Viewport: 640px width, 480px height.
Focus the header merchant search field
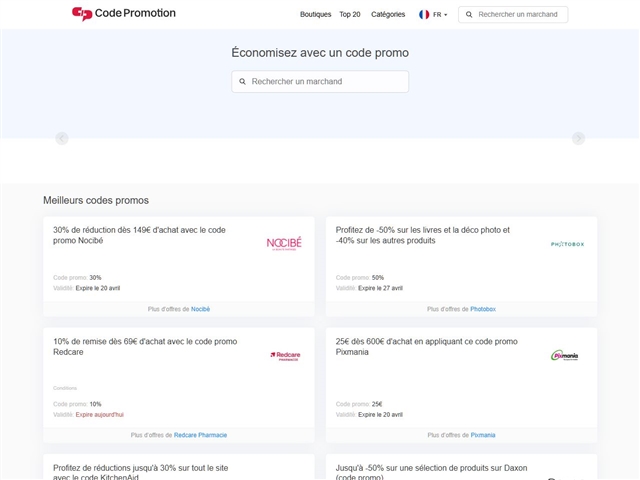513,15
